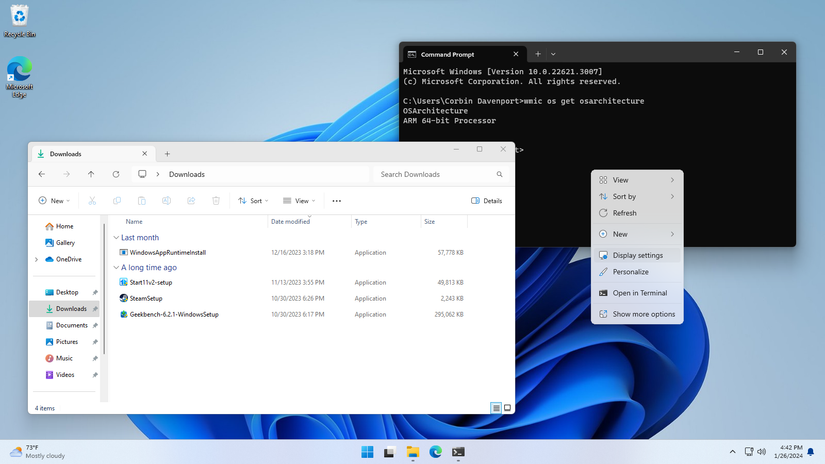Choose Display settings from context menu
The image size is (825, 464).
pyautogui.click(x=637, y=255)
